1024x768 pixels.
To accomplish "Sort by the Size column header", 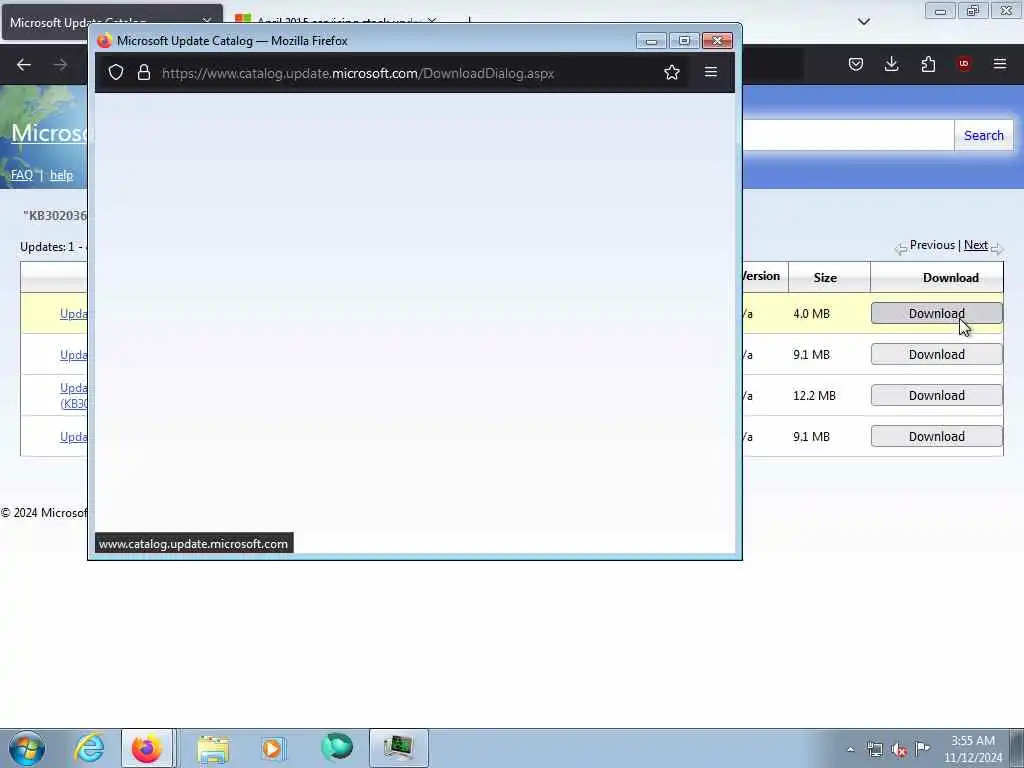I will click(825, 278).
